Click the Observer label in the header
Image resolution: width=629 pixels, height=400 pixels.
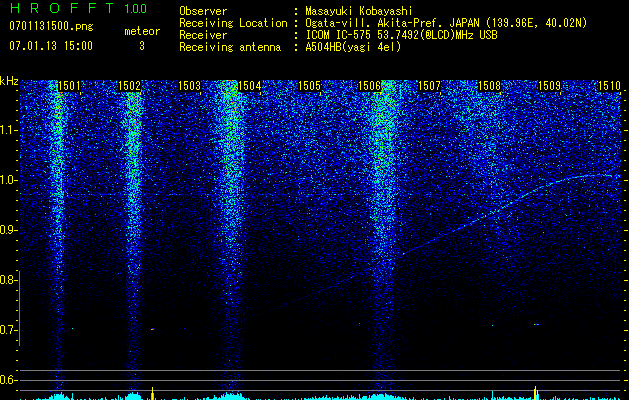tap(203, 11)
